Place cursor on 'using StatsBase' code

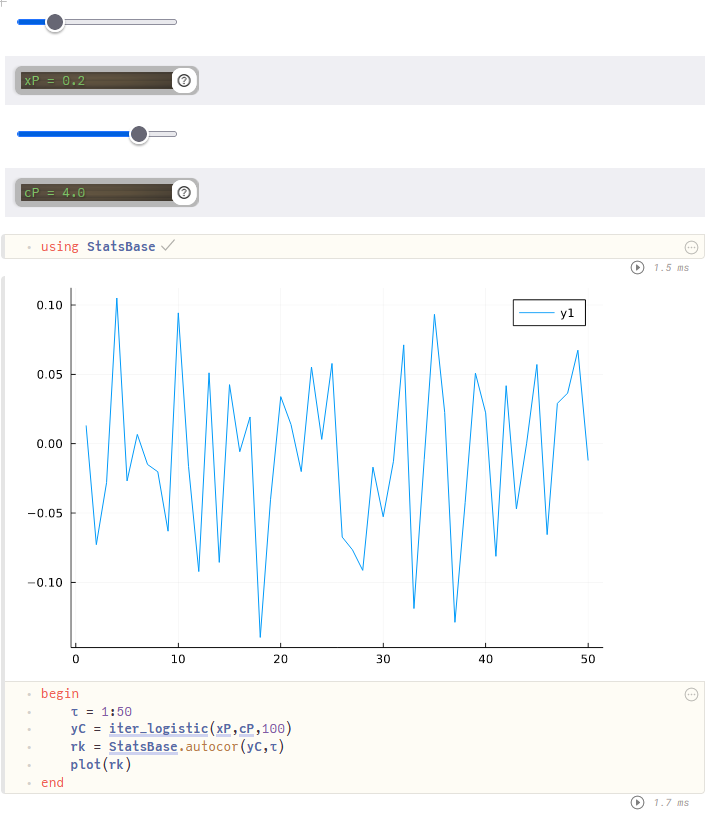tap(98, 246)
